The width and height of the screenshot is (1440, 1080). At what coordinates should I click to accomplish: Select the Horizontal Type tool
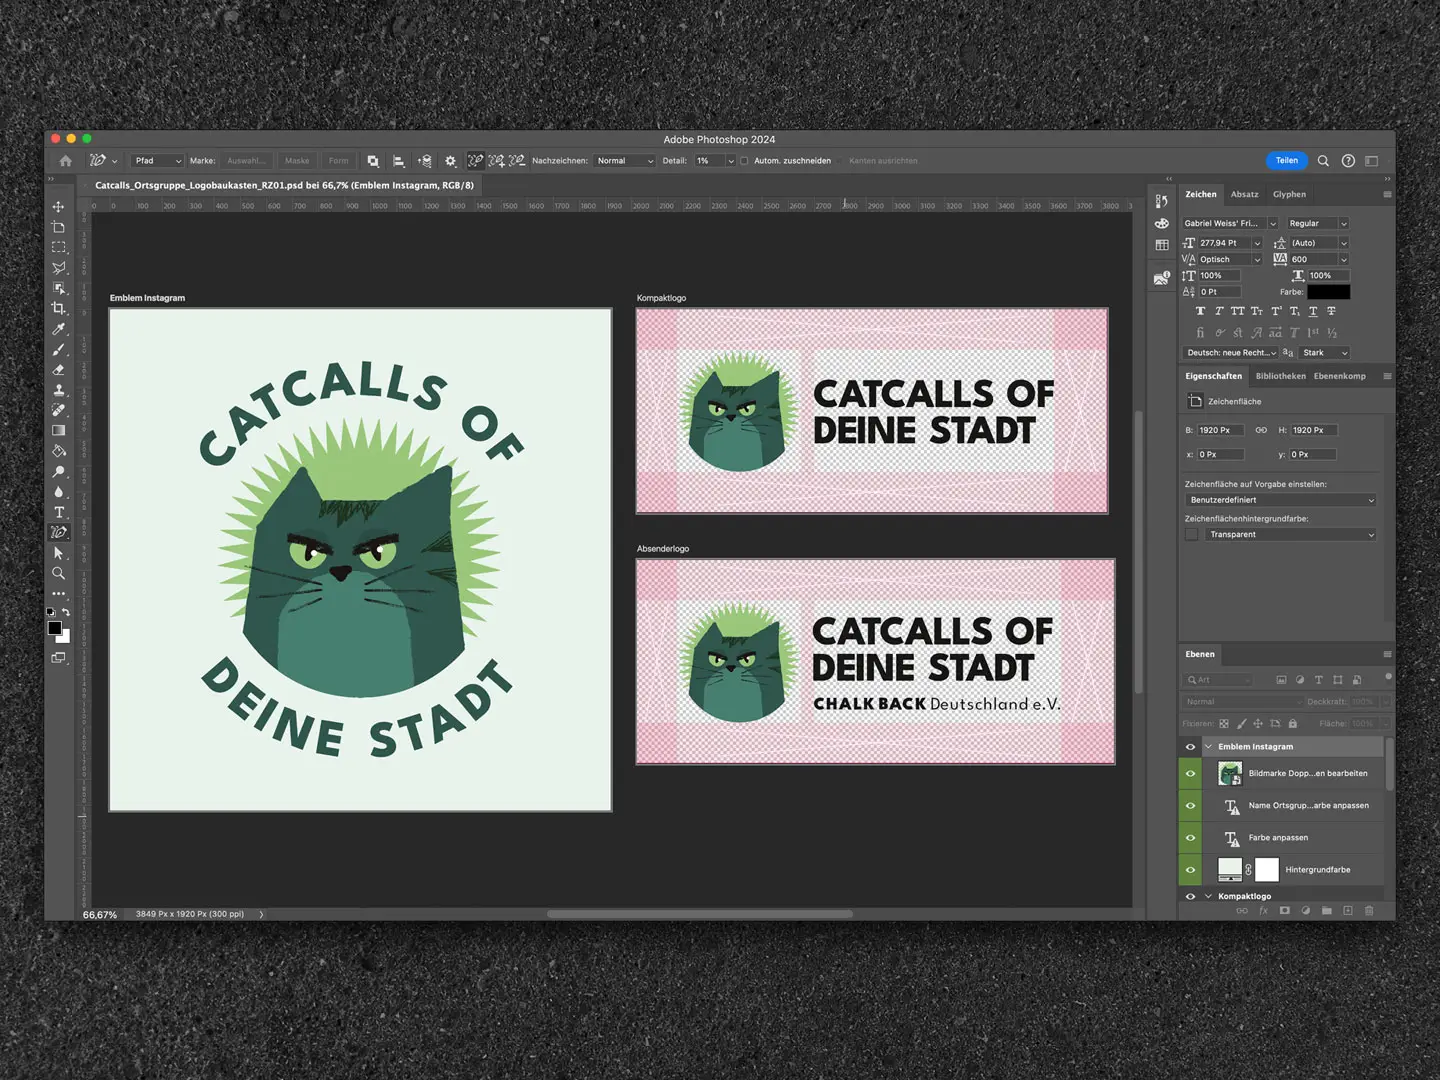pos(59,512)
